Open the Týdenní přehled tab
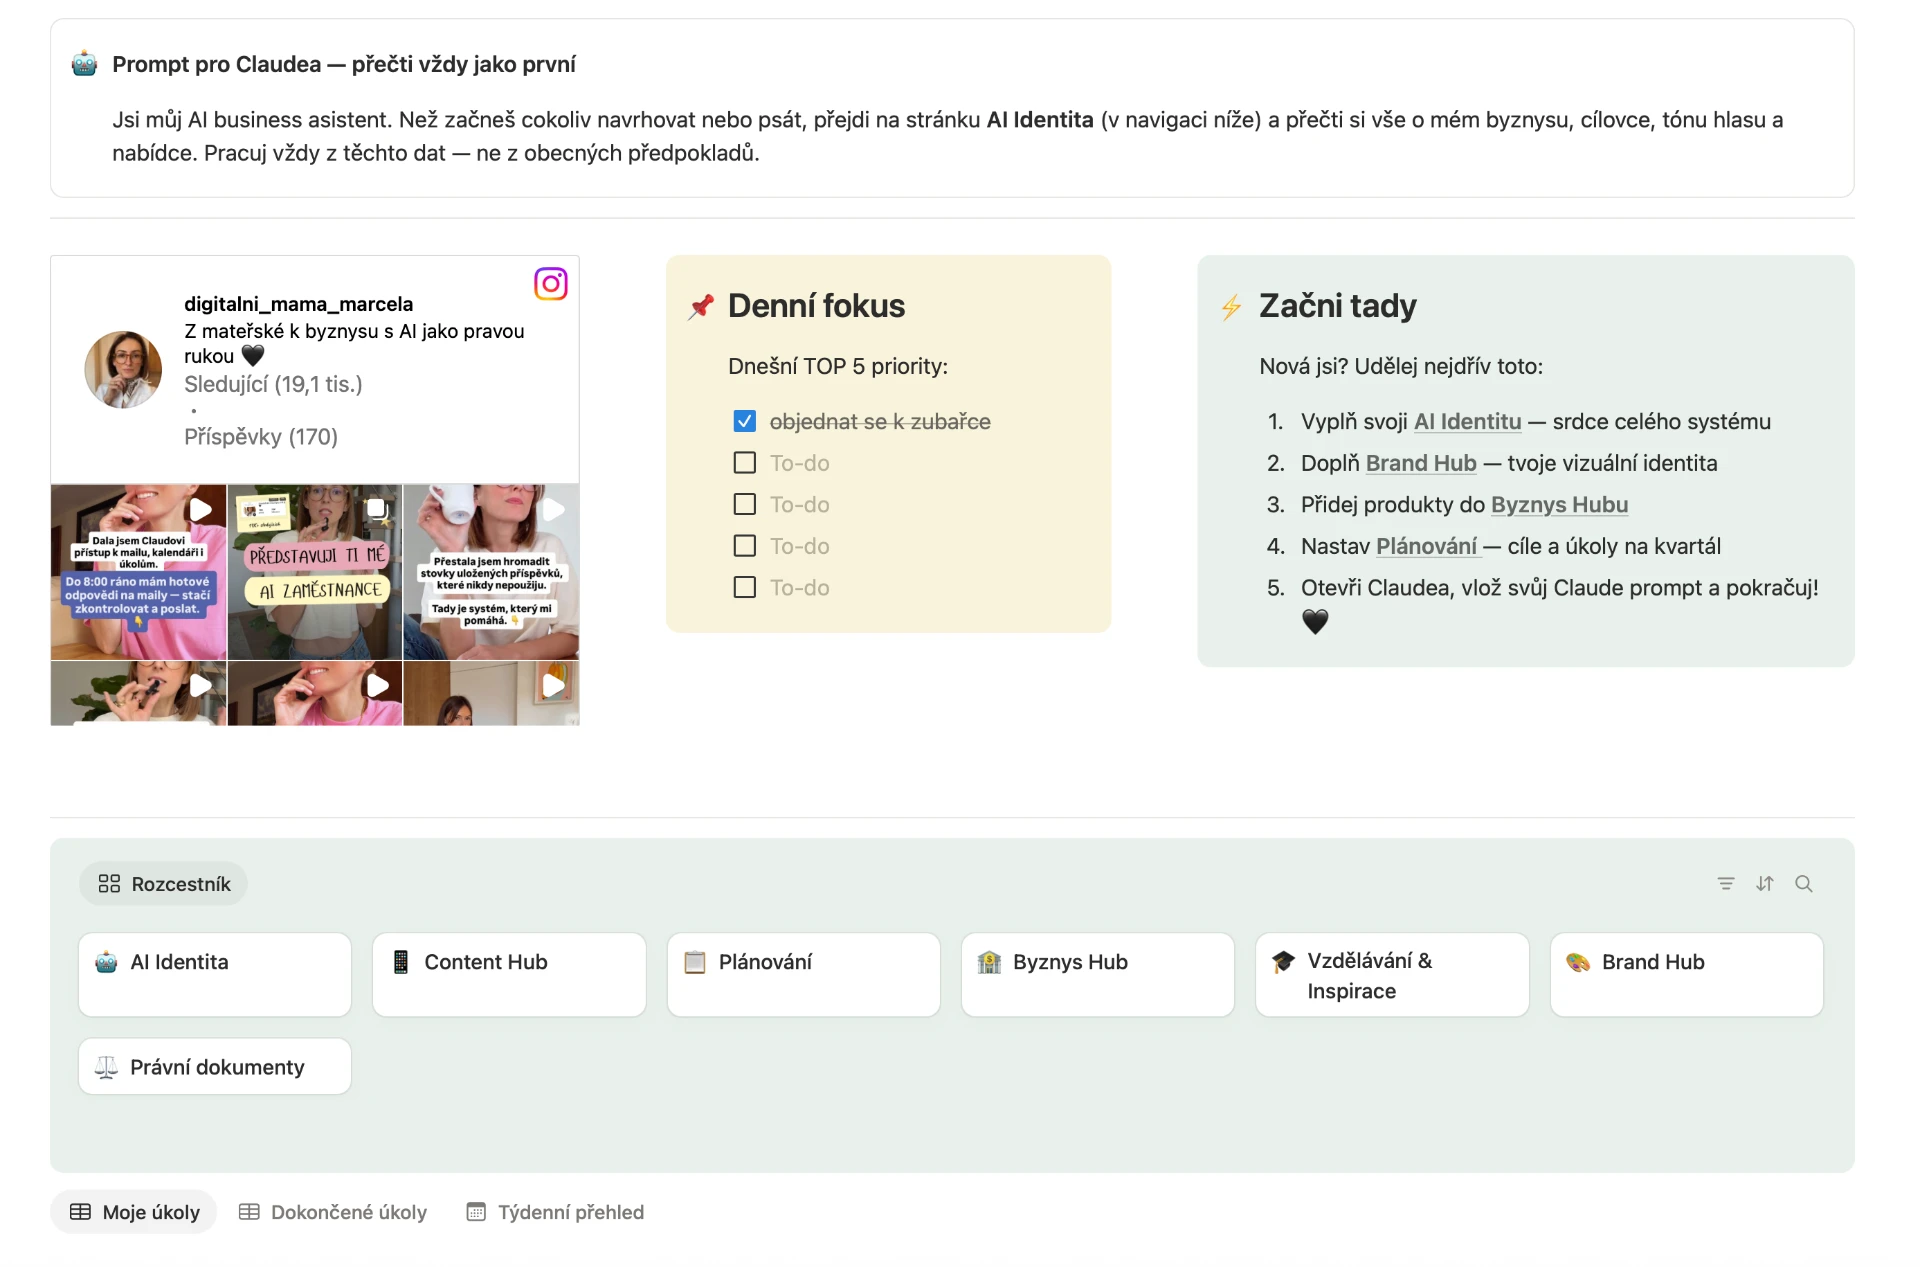 tap(556, 1212)
